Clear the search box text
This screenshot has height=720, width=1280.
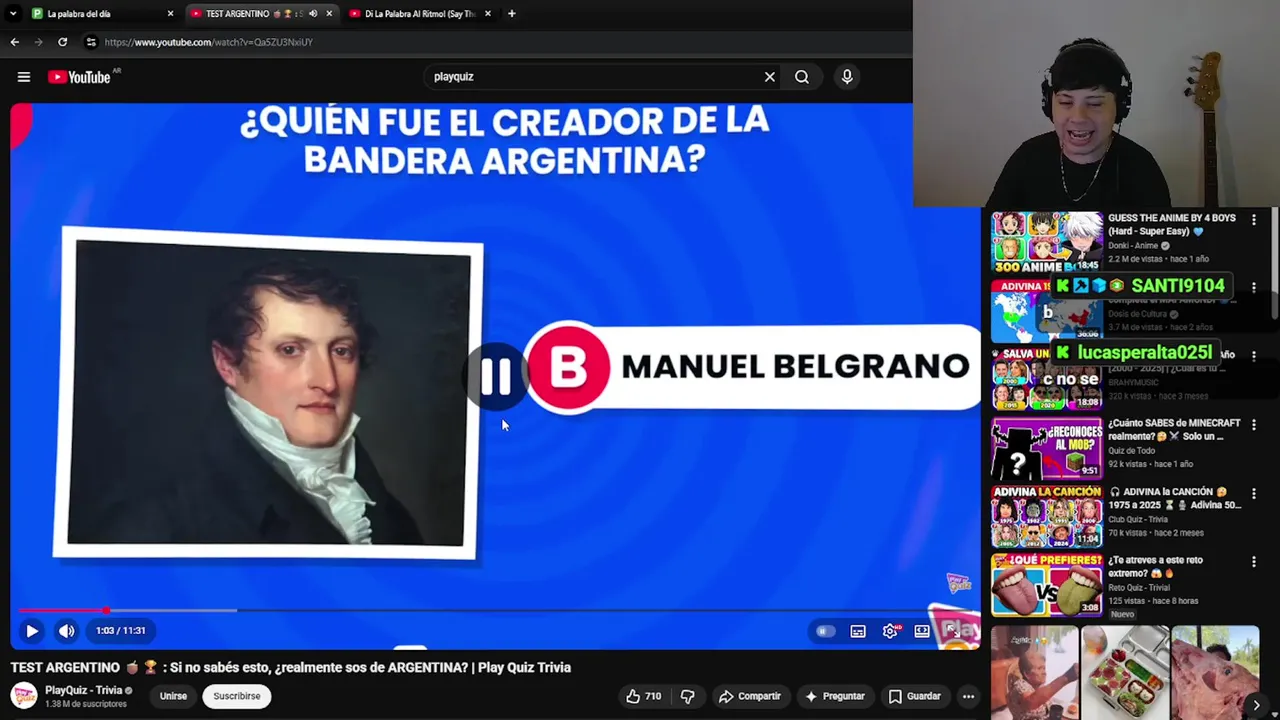(769, 77)
